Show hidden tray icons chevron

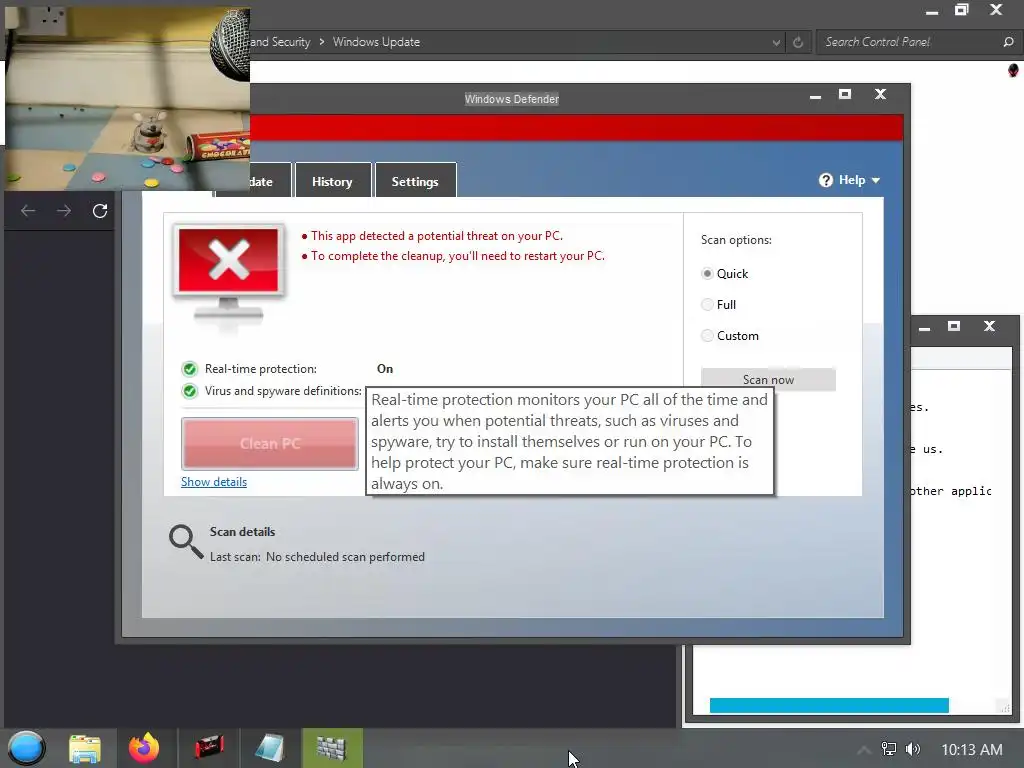[863, 750]
